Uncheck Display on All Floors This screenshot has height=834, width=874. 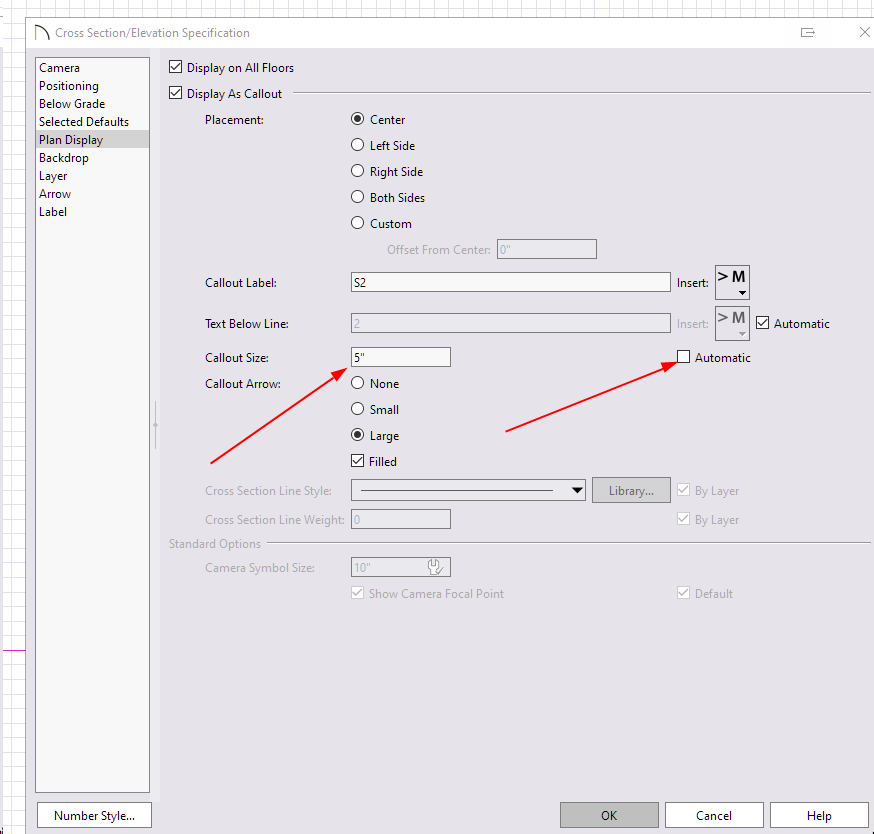click(x=176, y=68)
